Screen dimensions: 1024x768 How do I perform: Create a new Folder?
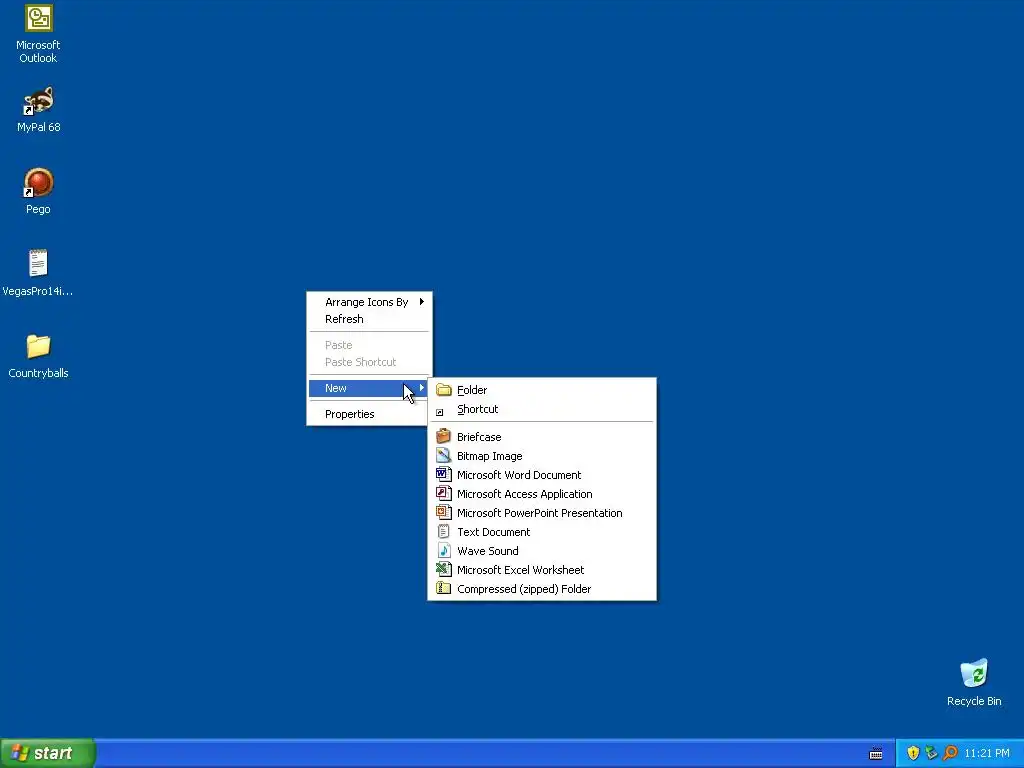[x=542, y=390]
